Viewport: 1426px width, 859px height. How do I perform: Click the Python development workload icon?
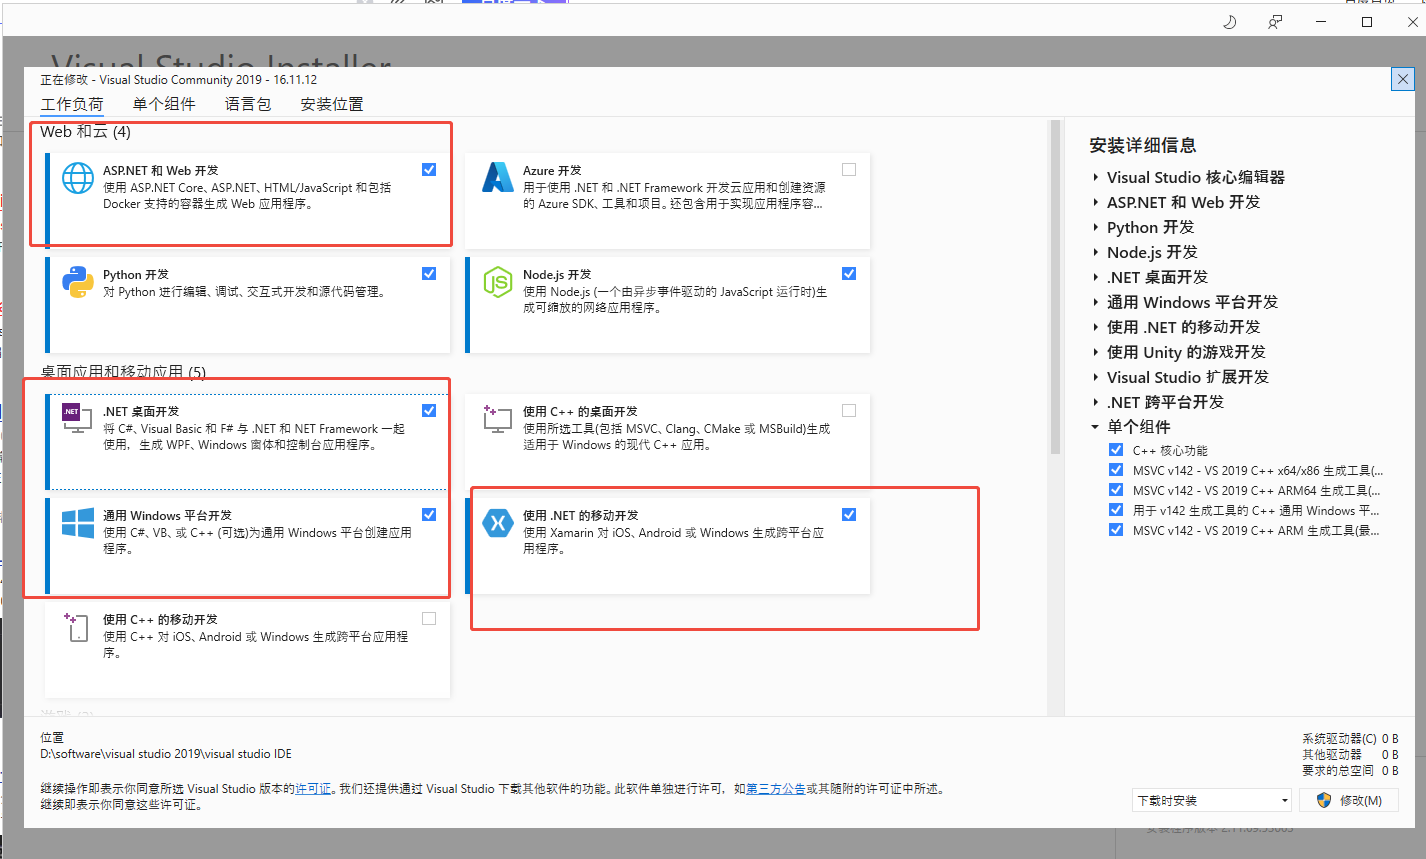[x=77, y=282]
